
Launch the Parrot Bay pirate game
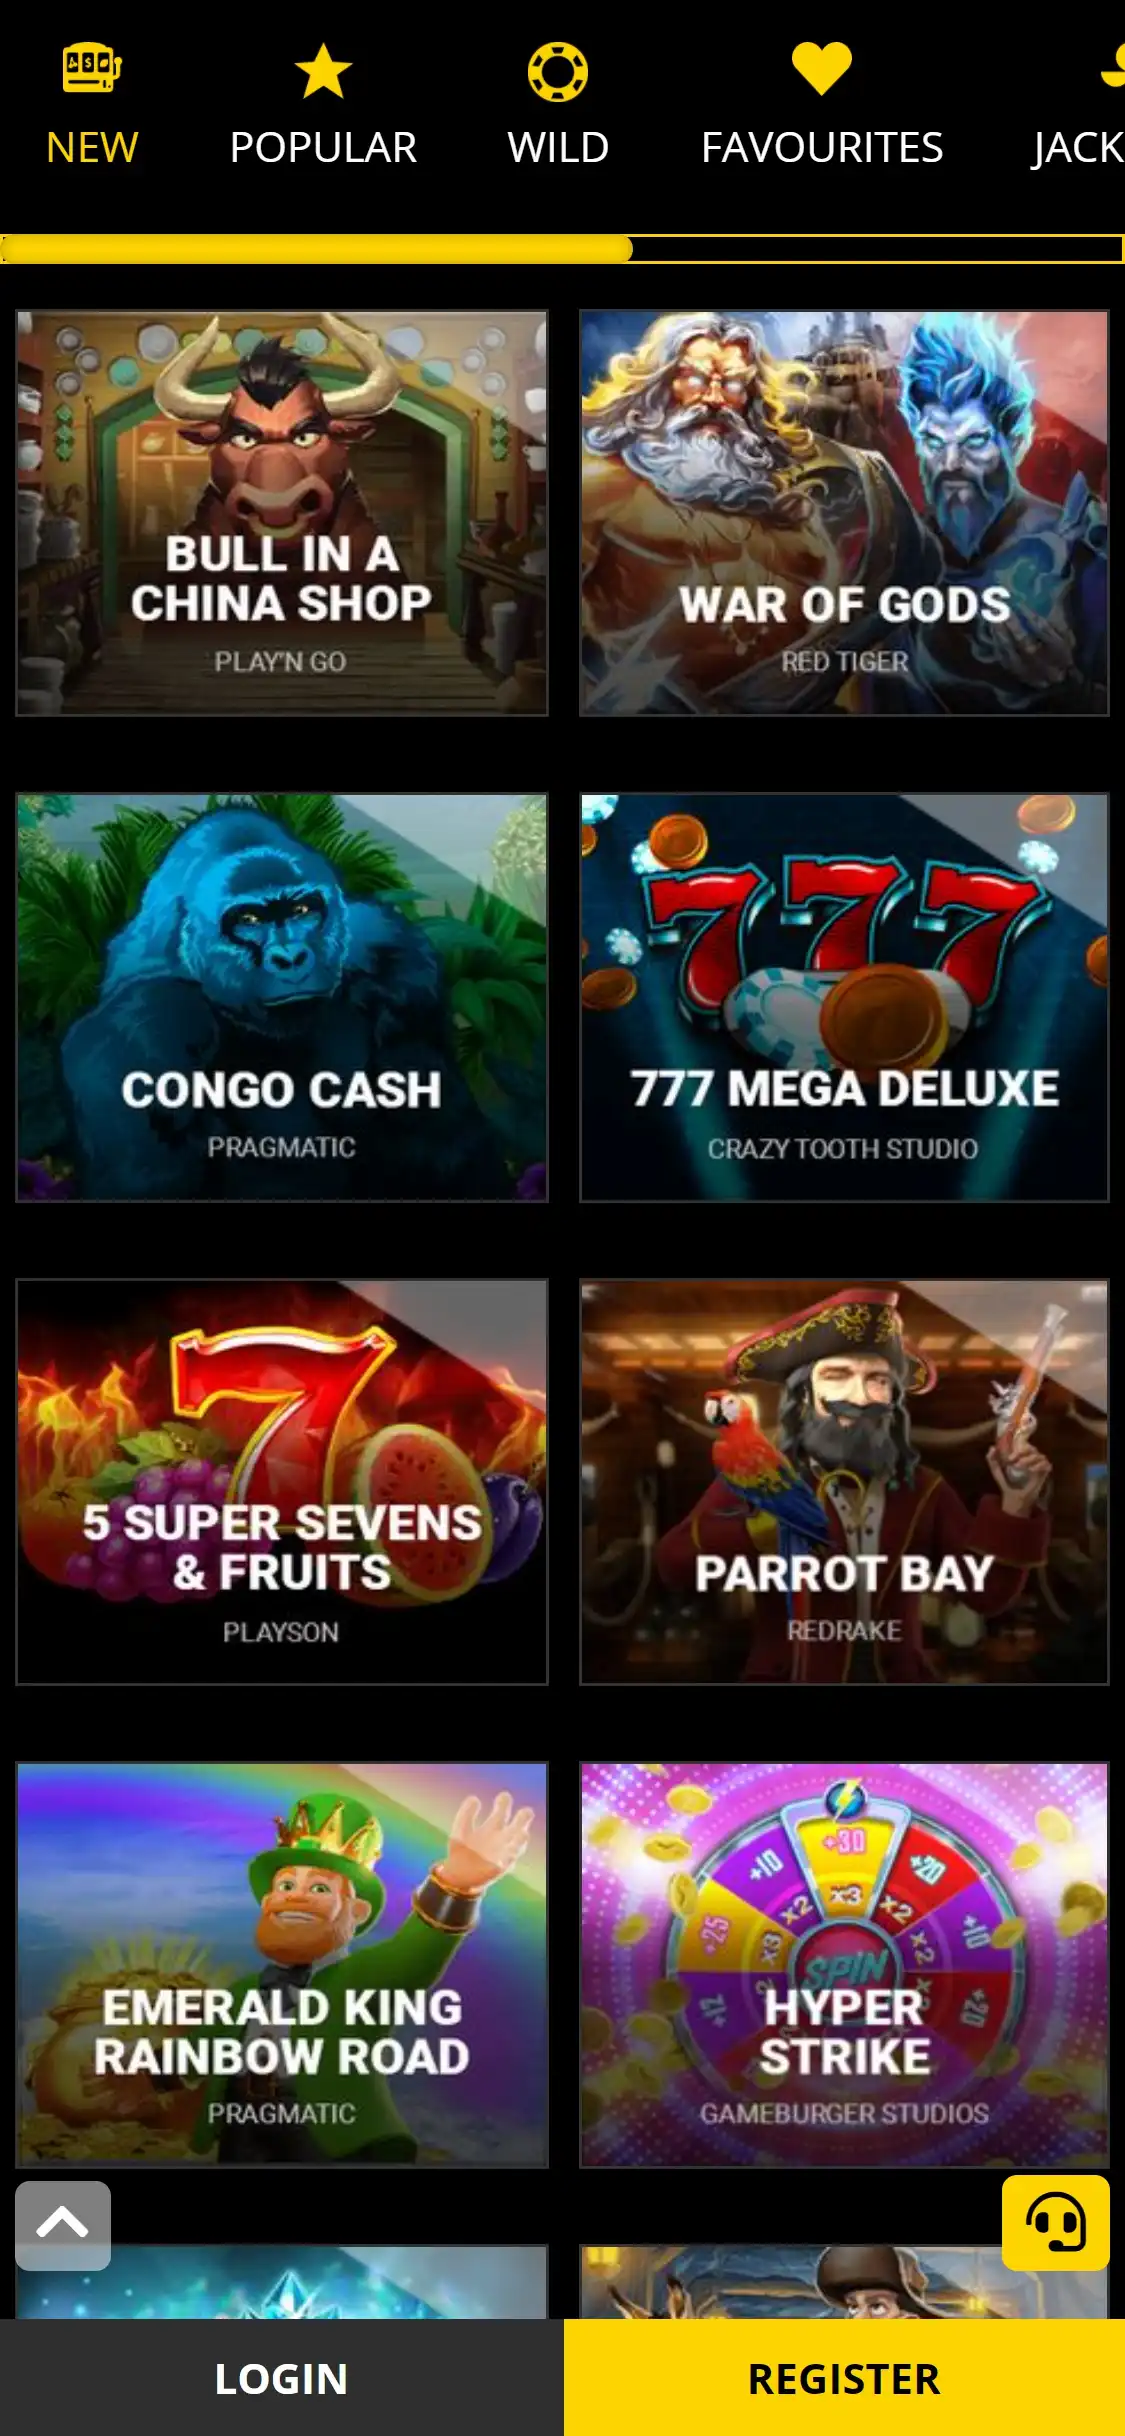click(x=844, y=1482)
